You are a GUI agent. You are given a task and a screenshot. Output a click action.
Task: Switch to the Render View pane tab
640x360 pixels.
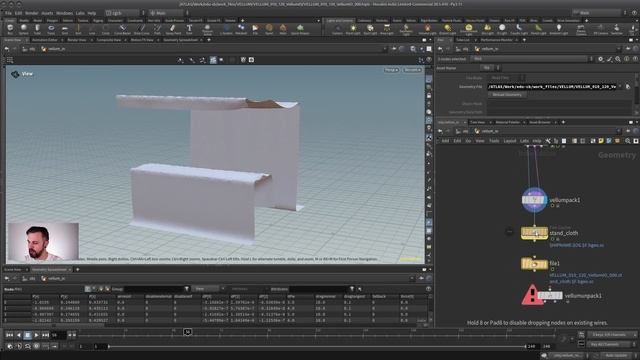tap(77, 40)
